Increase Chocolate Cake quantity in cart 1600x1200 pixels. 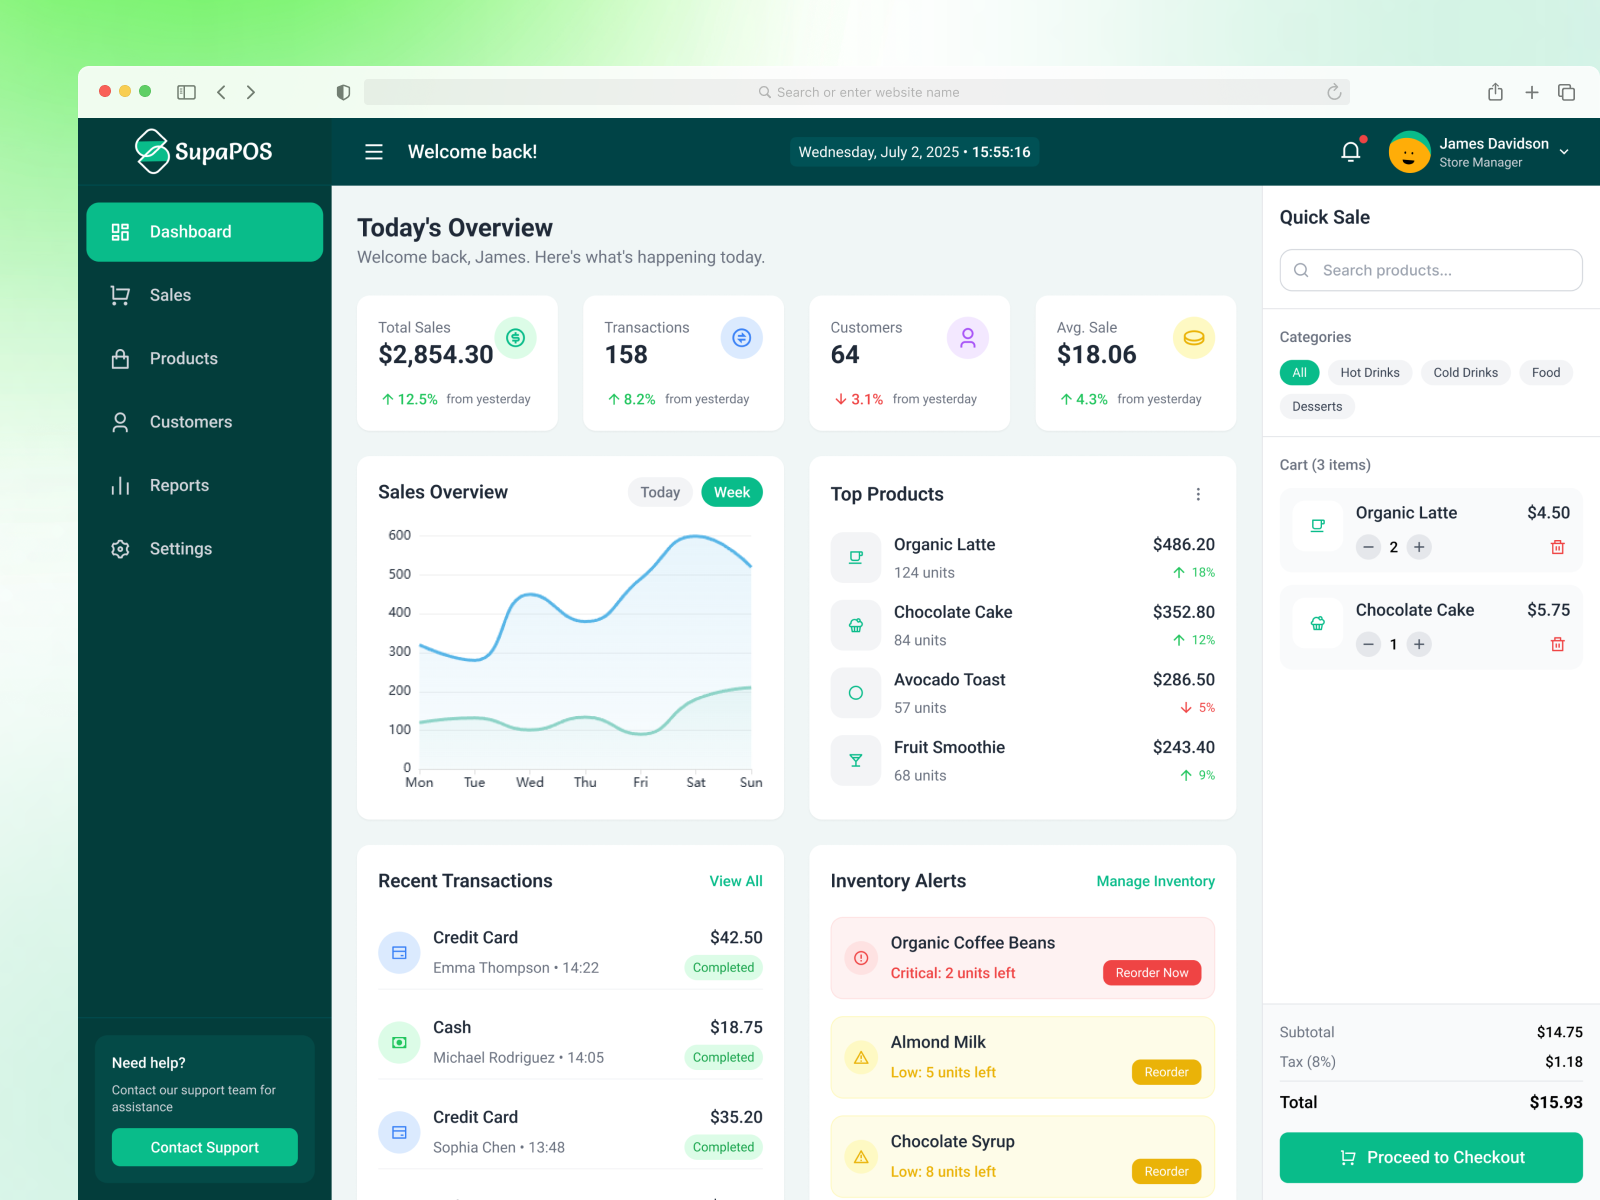click(x=1419, y=644)
